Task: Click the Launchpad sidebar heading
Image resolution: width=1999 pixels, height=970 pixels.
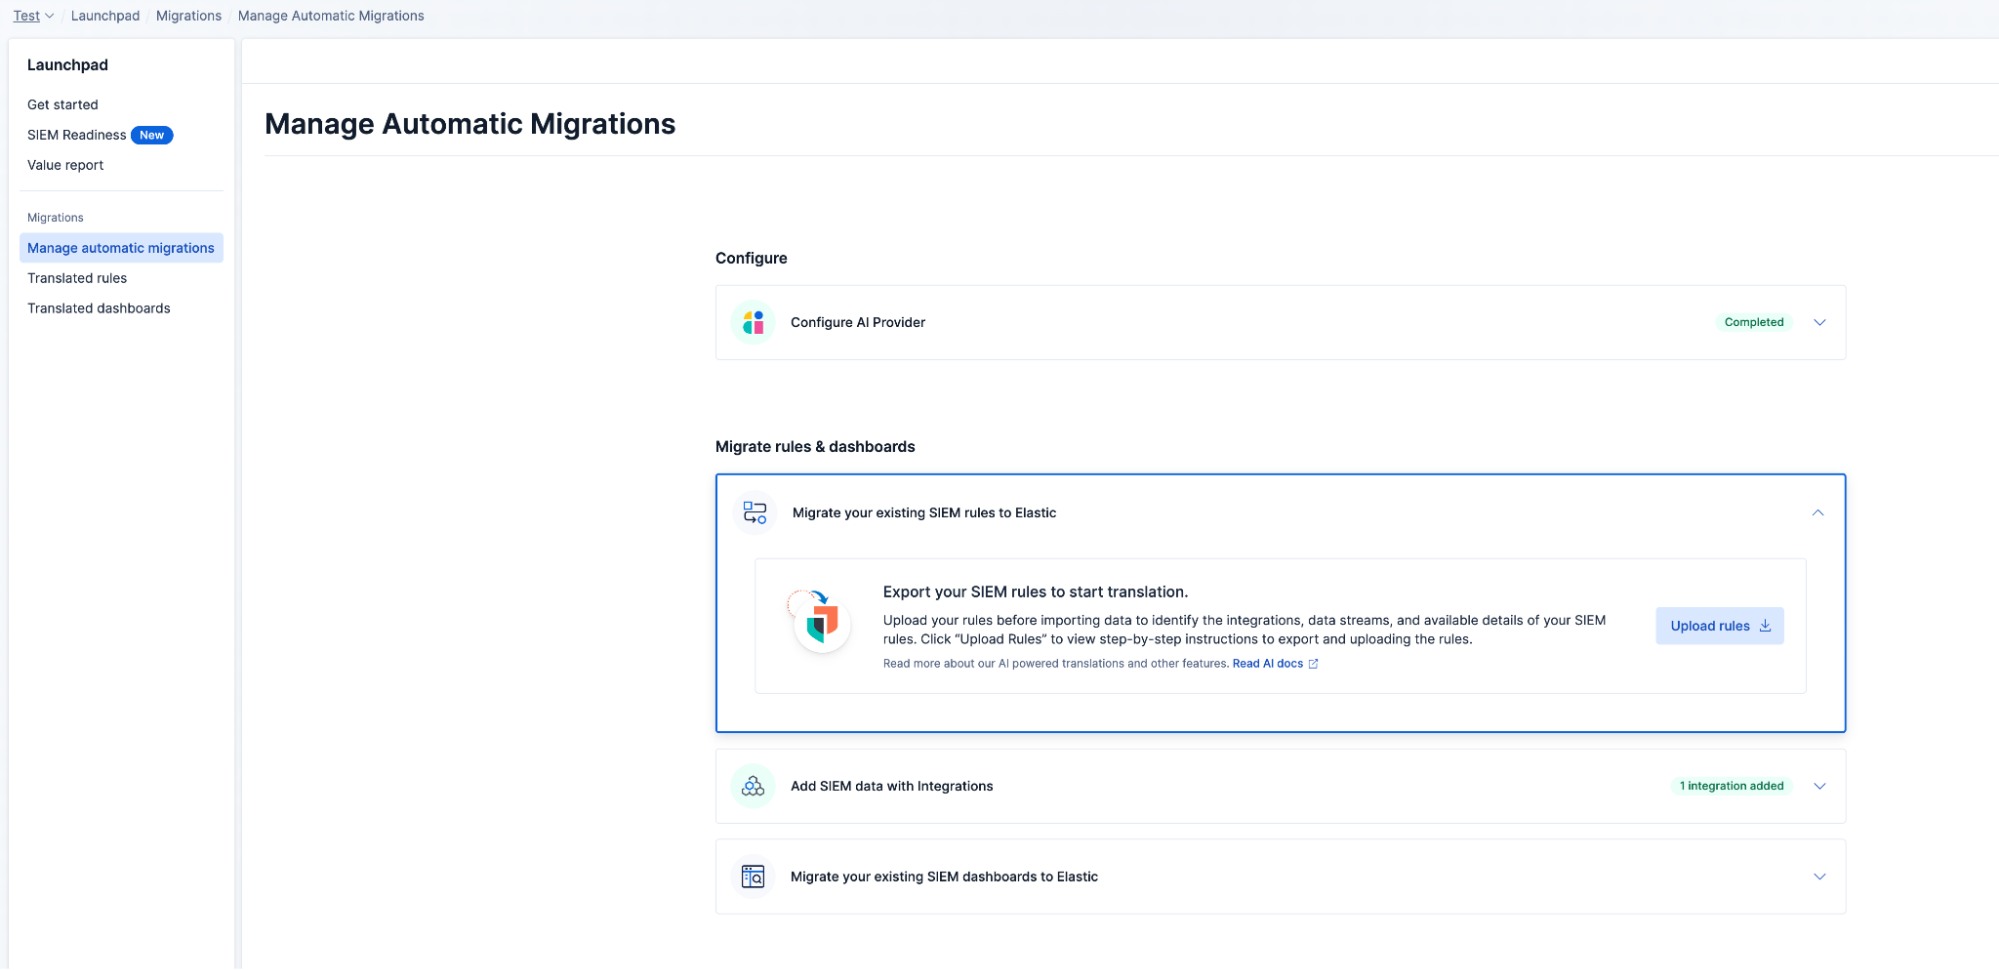Action: pos(68,65)
